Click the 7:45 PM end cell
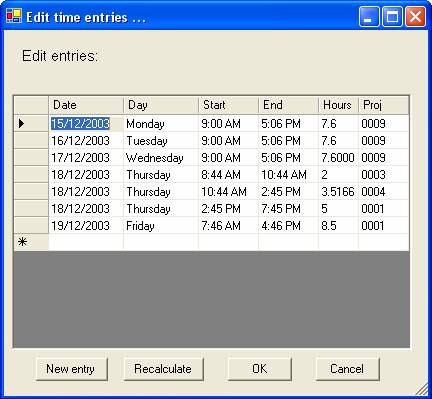This screenshot has height=399, width=432. [x=288, y=209]
